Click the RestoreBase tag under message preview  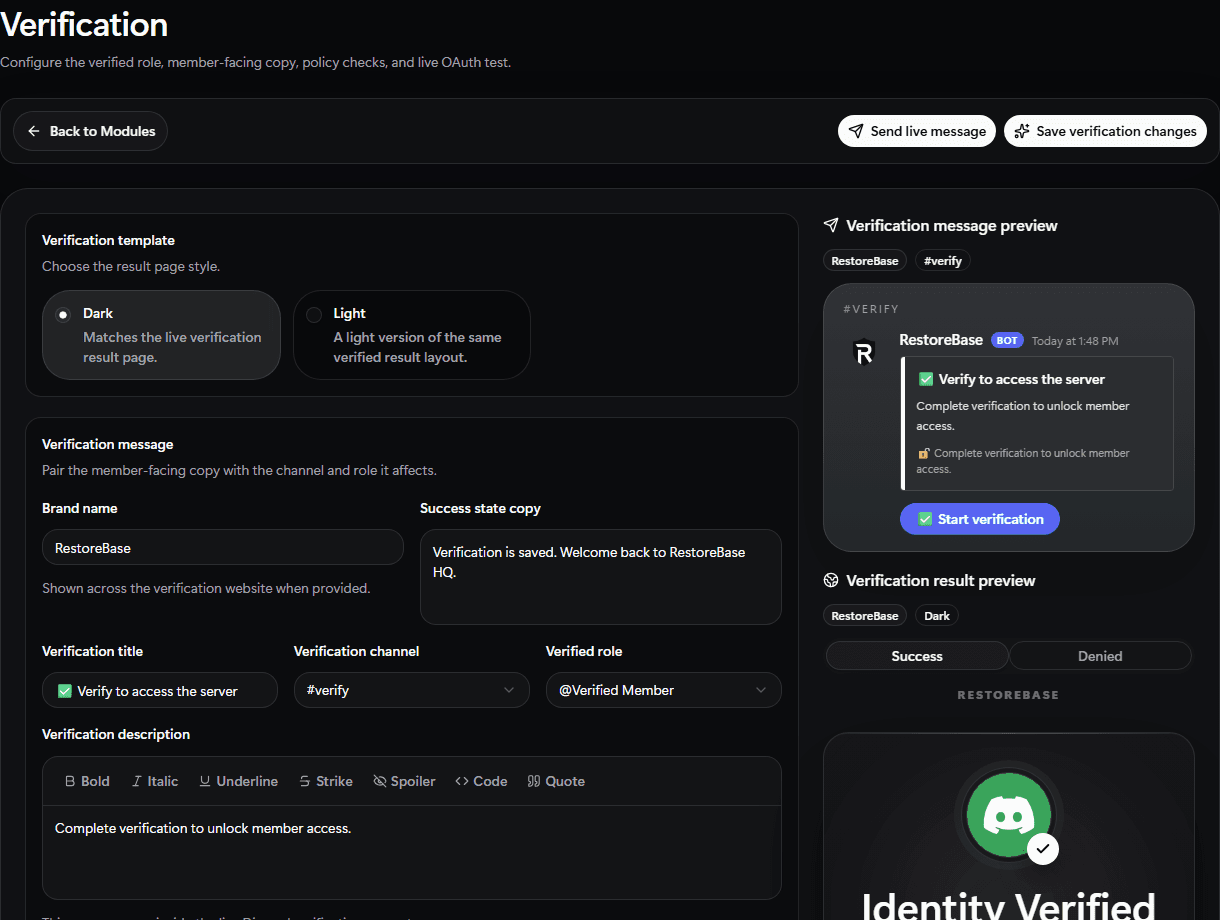[865, 261]
